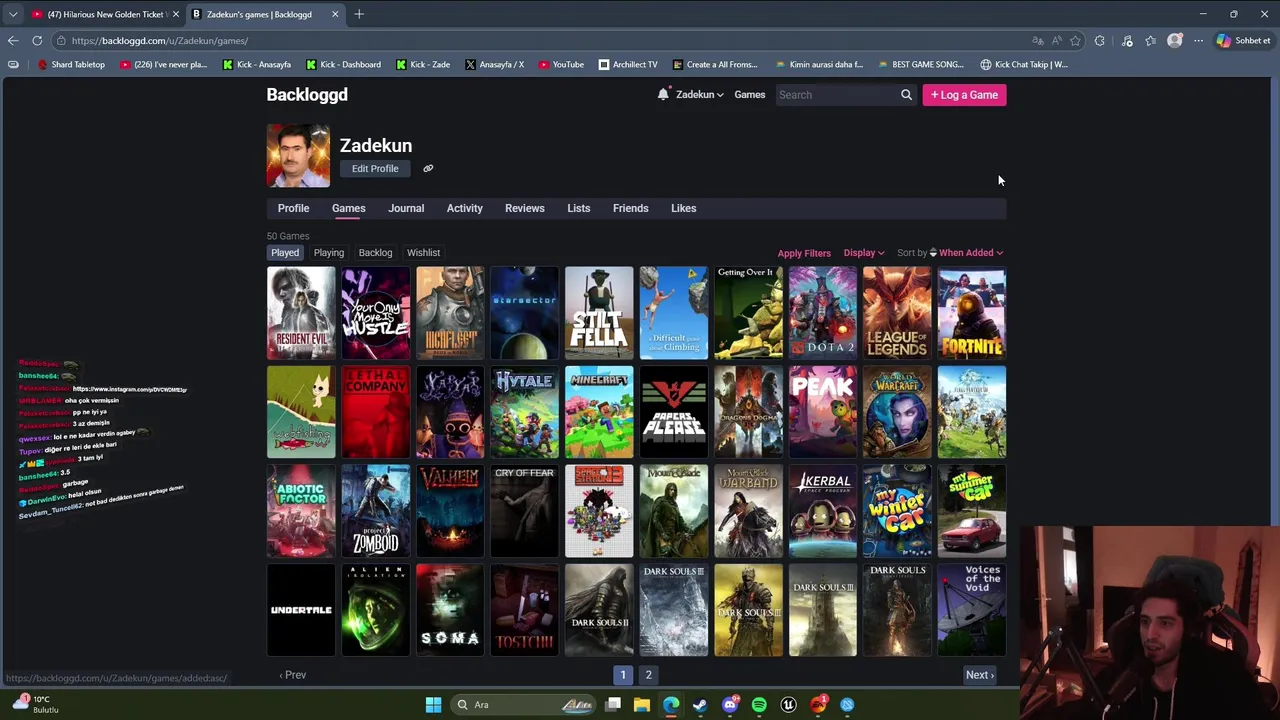Open browser settings ellipsis menu

pos(1198,41)
